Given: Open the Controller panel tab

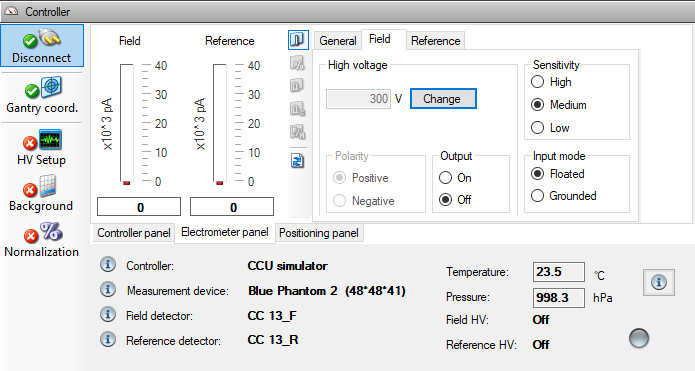Looking at the screenshot, I should tap(133, 233).
